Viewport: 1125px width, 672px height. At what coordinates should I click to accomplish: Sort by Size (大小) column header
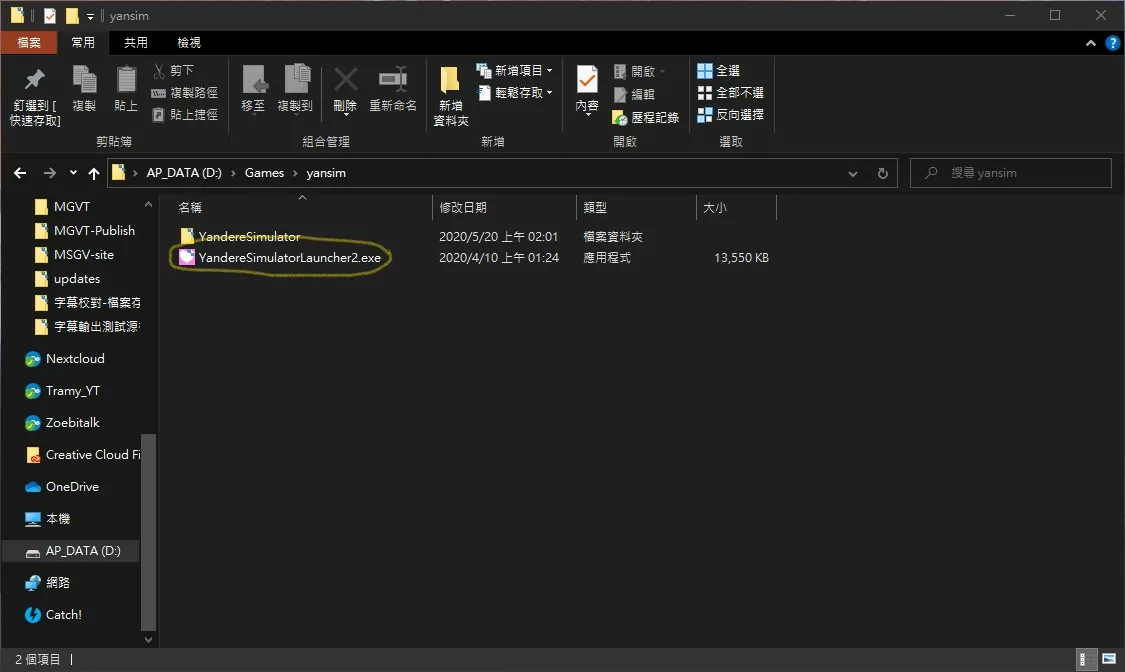coord(736,207)
